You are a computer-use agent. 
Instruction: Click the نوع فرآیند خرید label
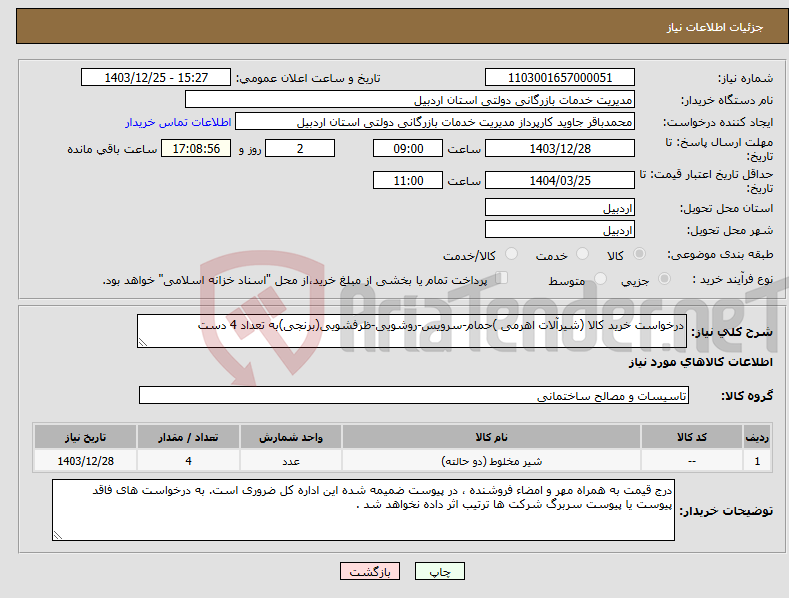tap(733, 279)
